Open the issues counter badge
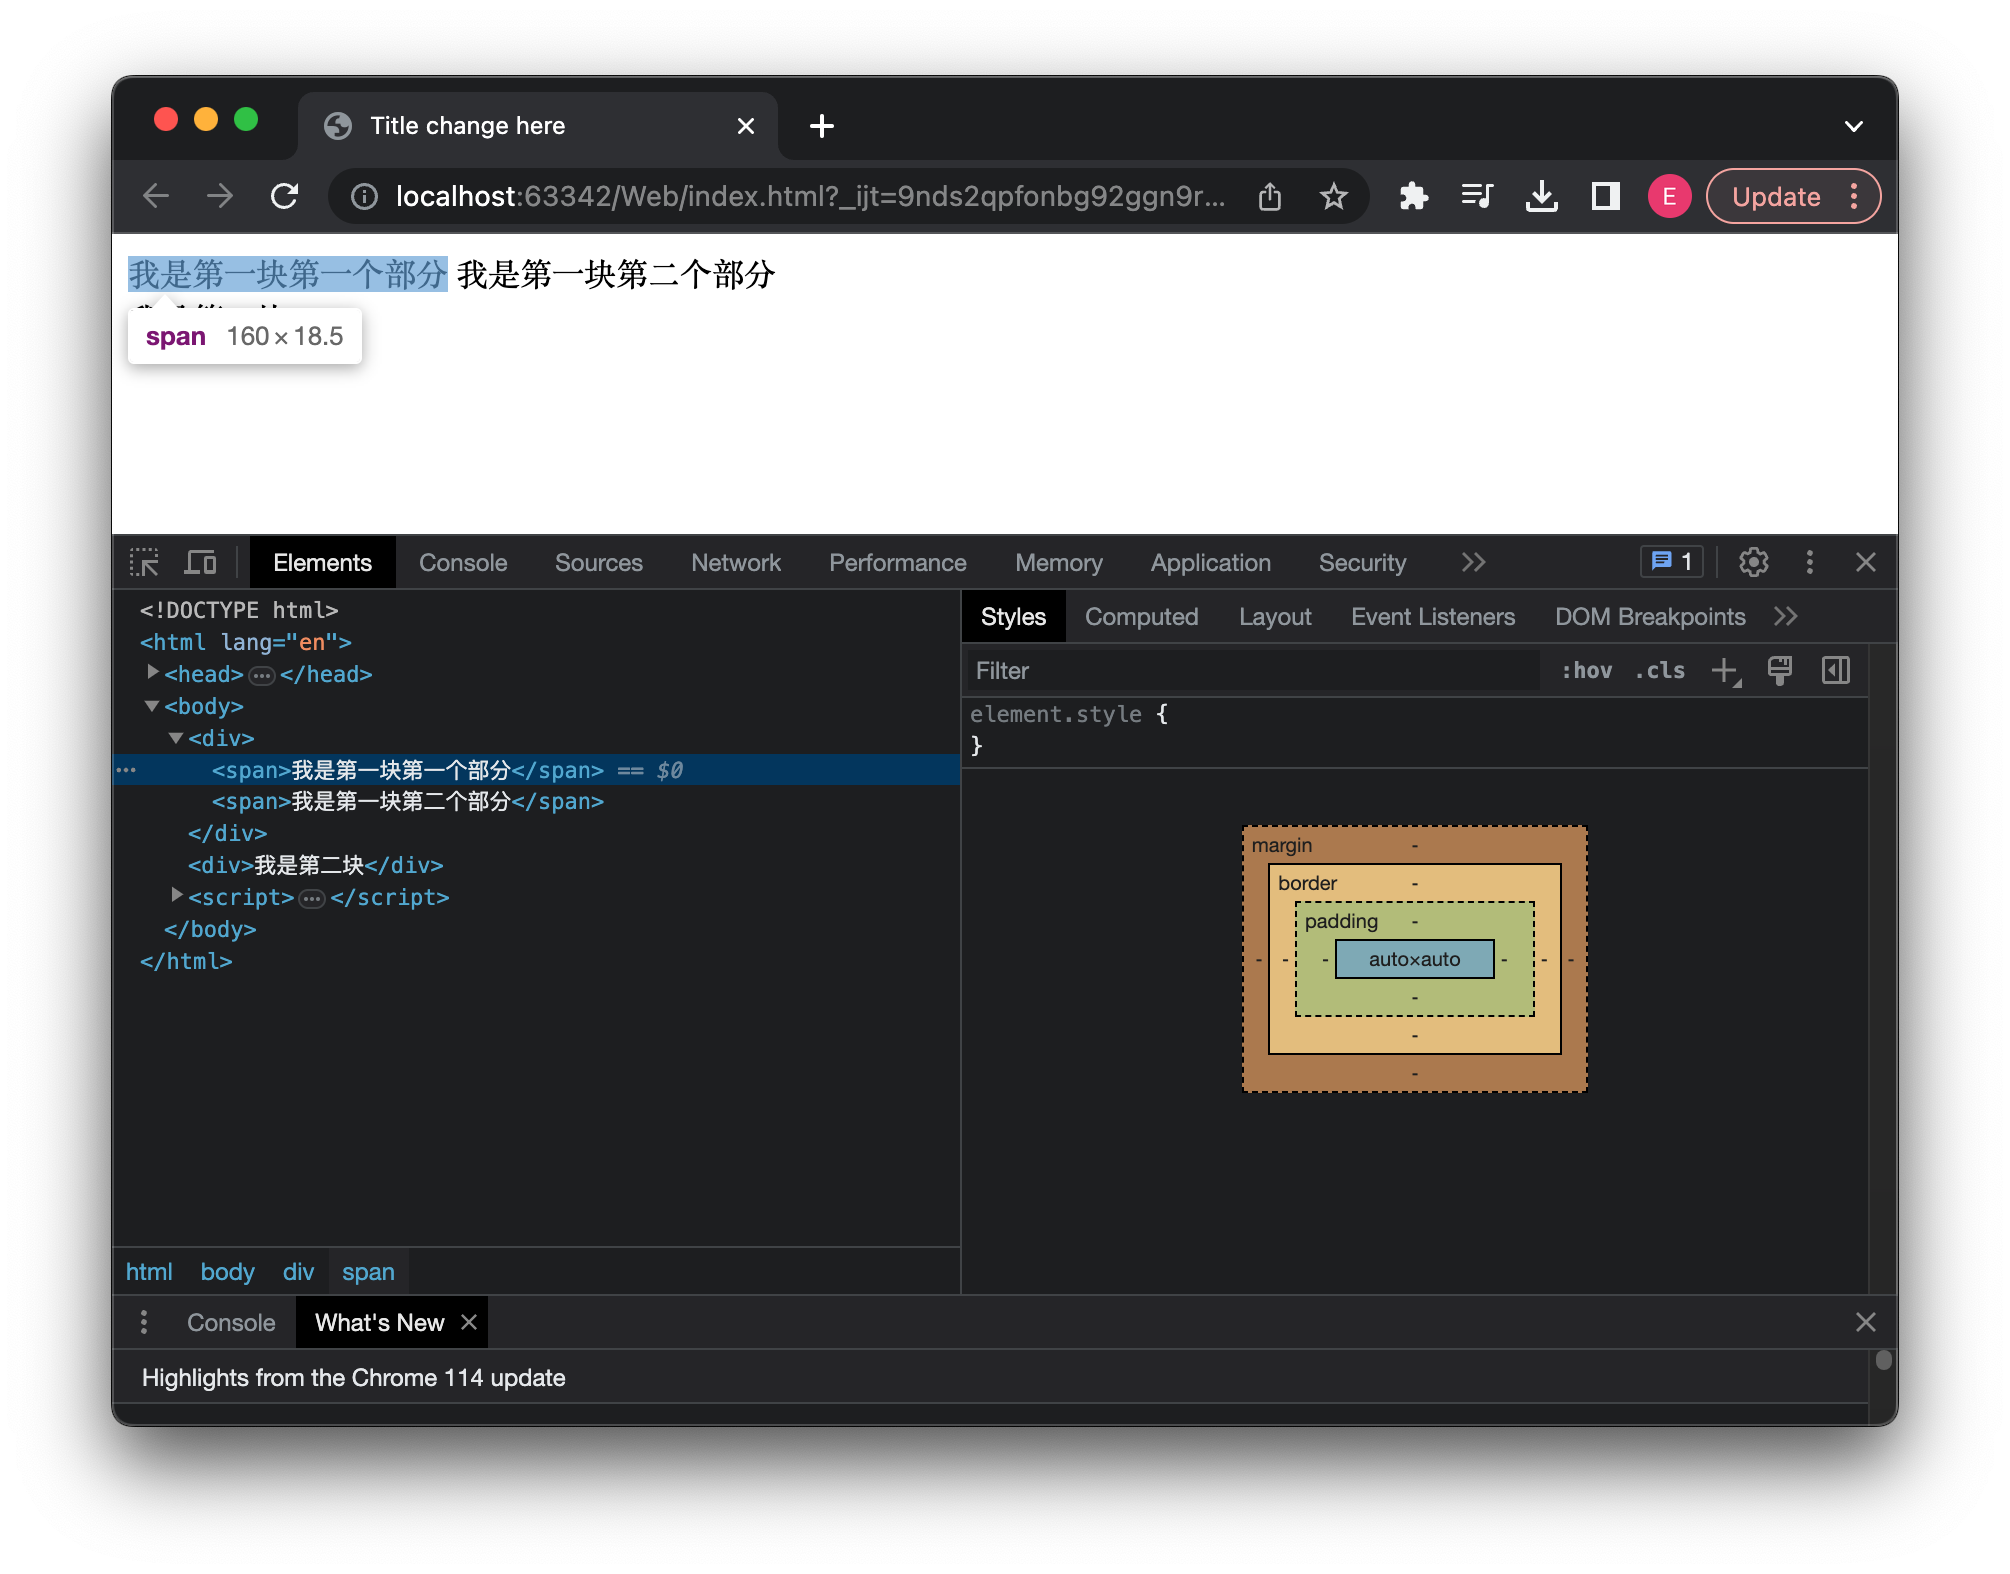2010x1574 pixels. 1672,561
